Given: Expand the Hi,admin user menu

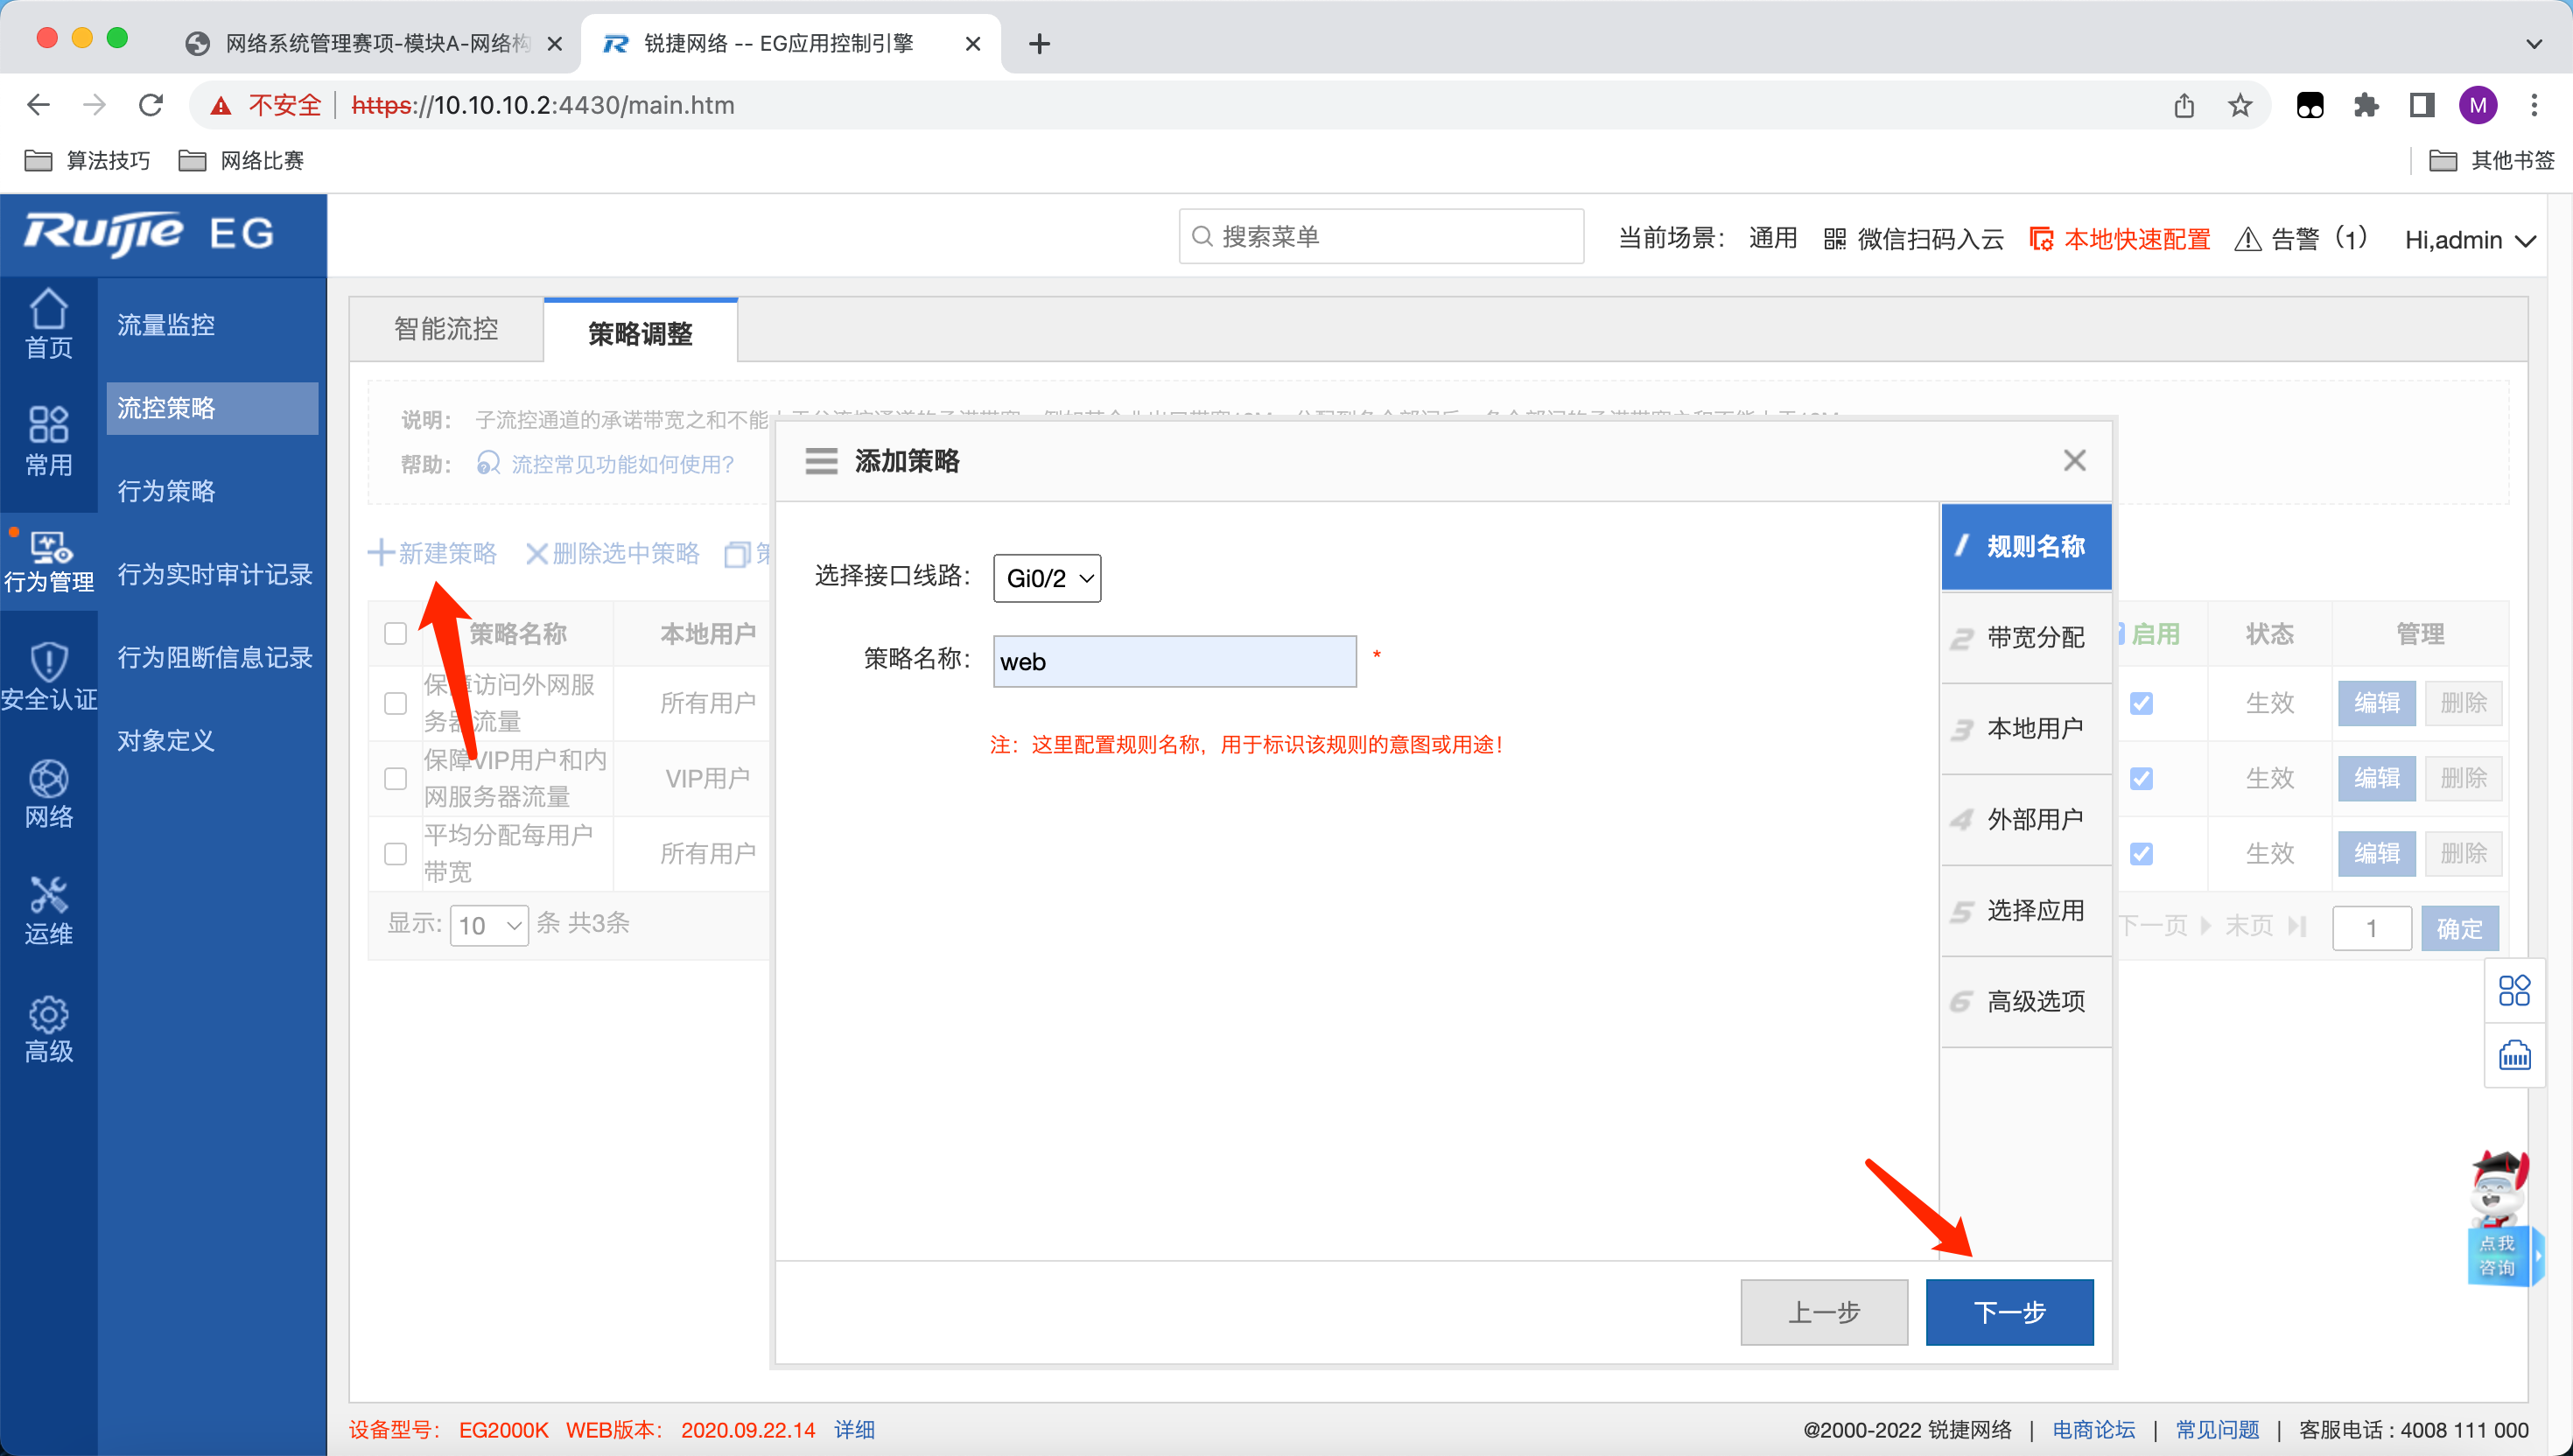Looking at the screenshot, I should tap(2468, 240).
